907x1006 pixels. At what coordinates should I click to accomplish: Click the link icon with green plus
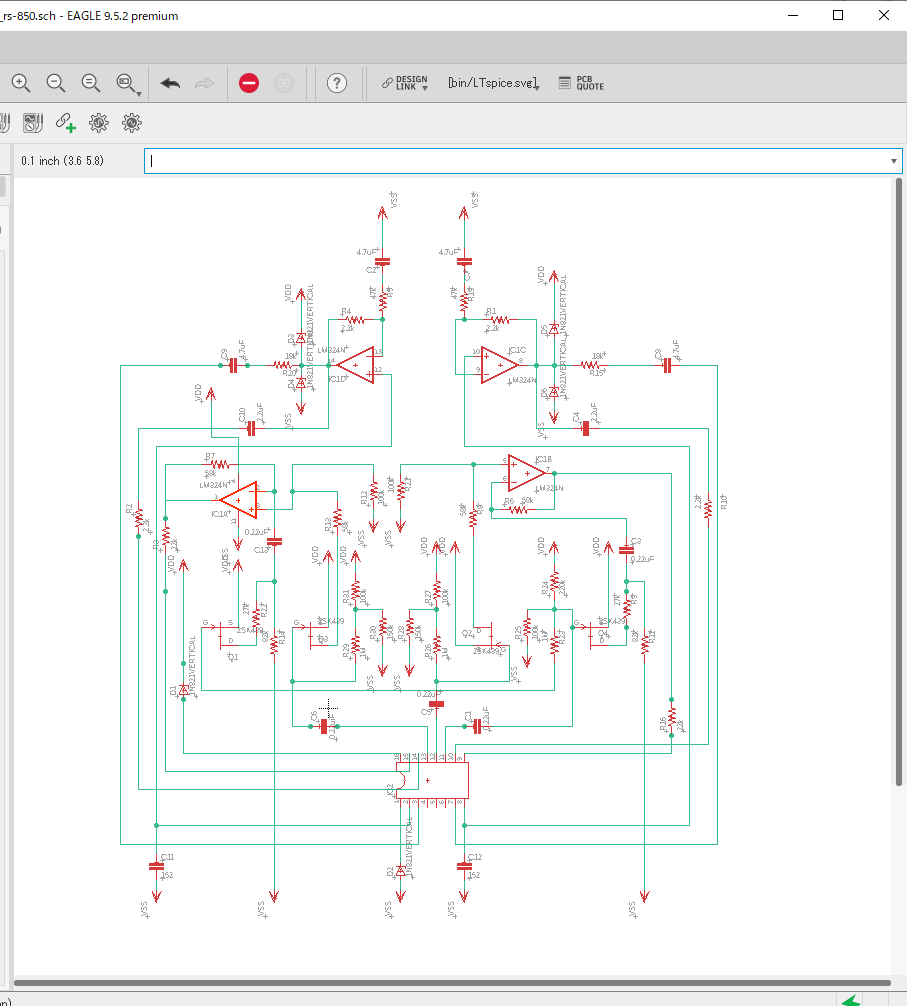coord(66,123)
